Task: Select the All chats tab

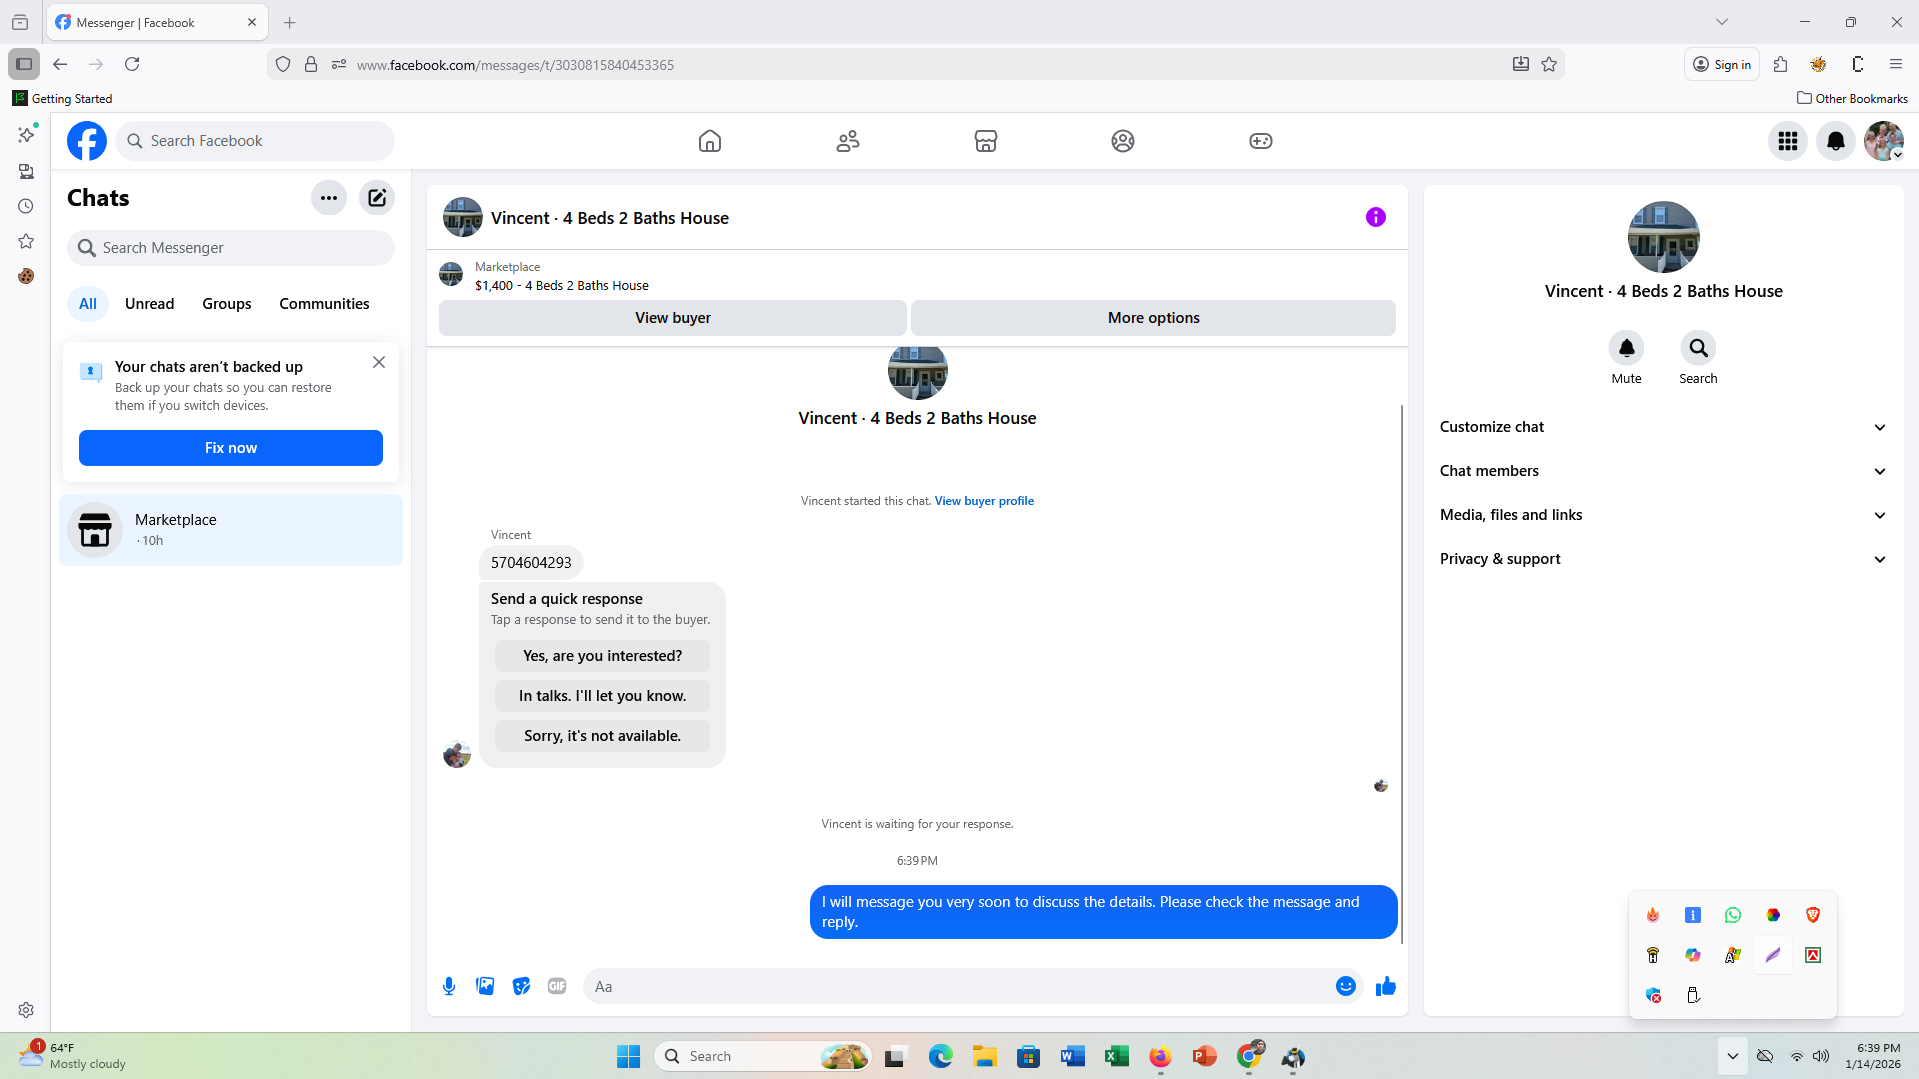Action: pos(88,304)
